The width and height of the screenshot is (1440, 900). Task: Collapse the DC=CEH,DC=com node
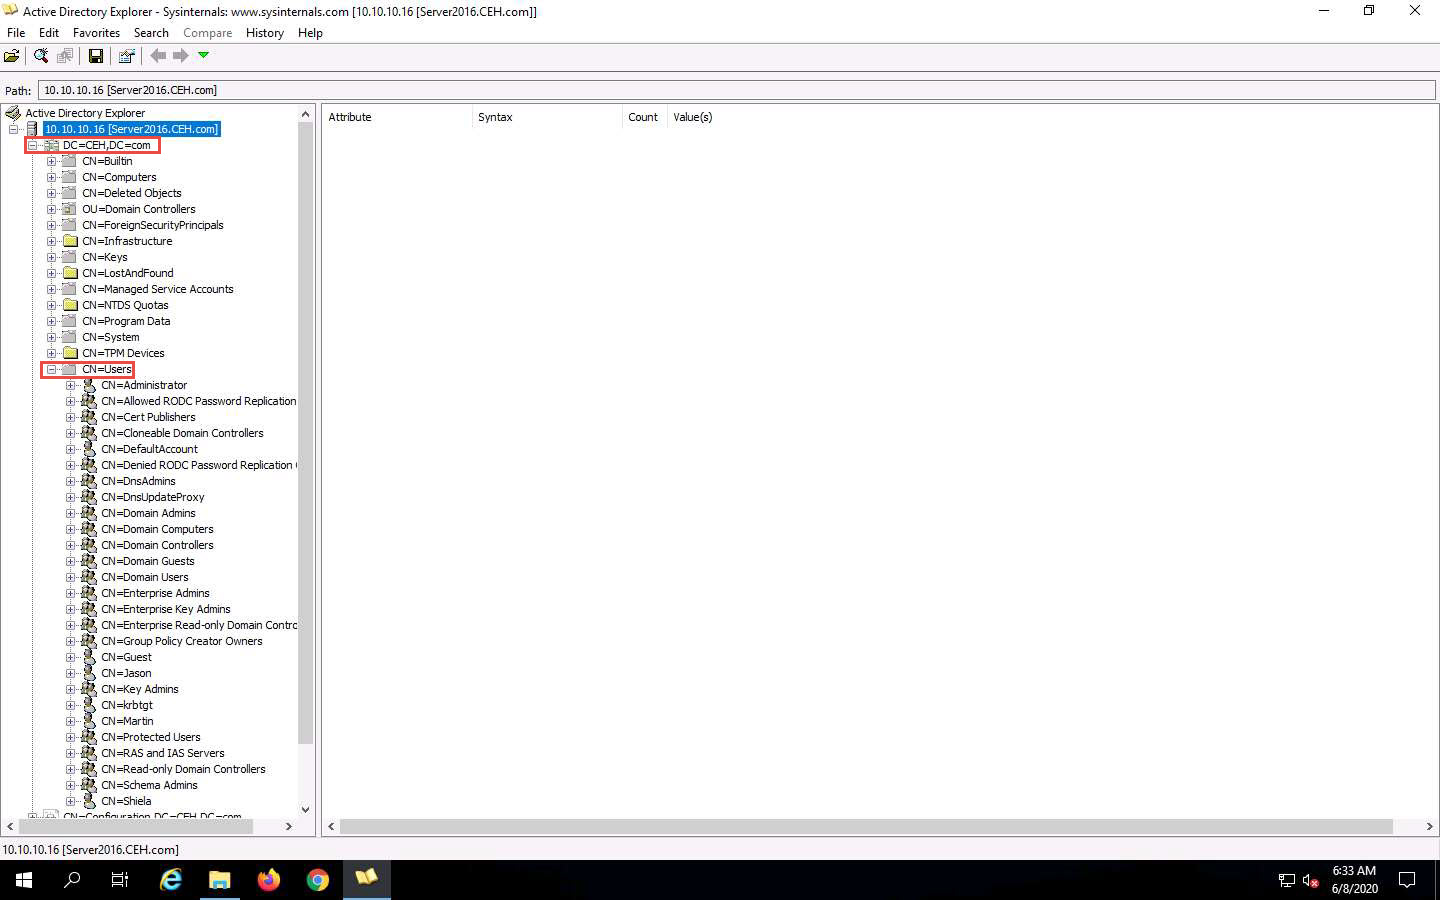[x=32, y=145]
